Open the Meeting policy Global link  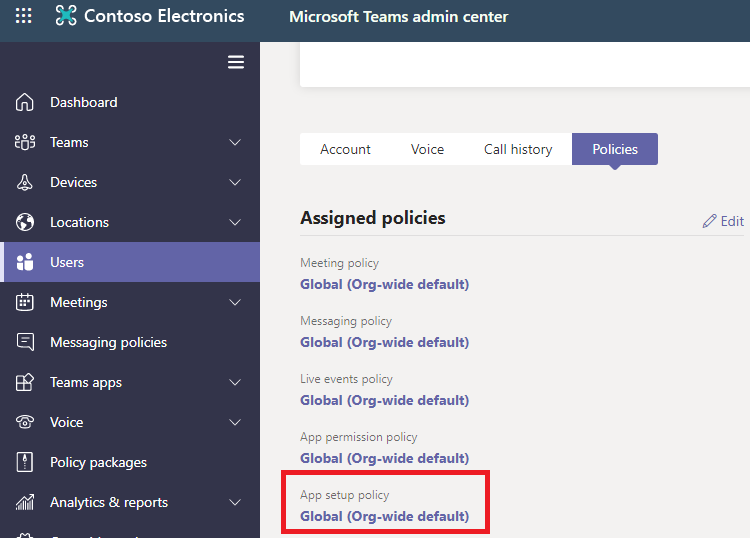pos(385,284)
